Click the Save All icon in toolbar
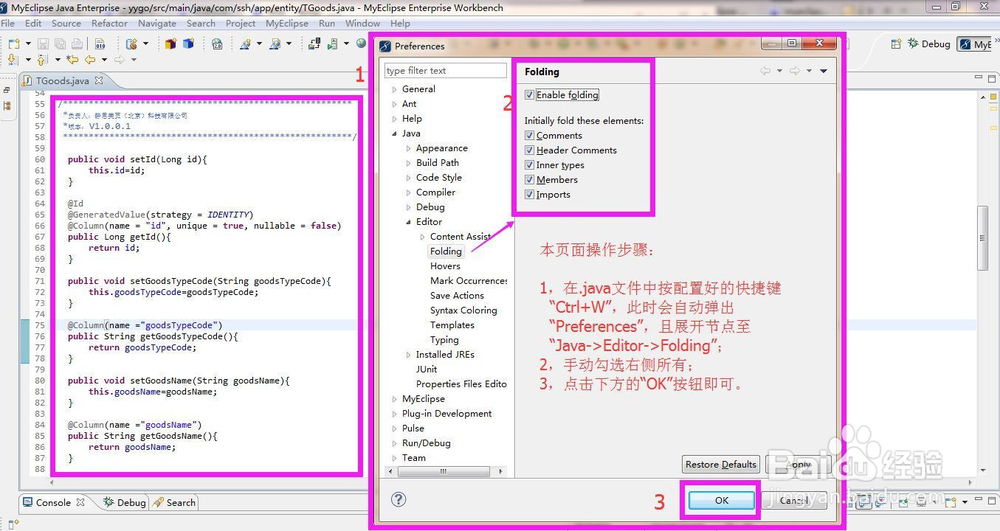1000x531 pixels. [x=59, y=44]
